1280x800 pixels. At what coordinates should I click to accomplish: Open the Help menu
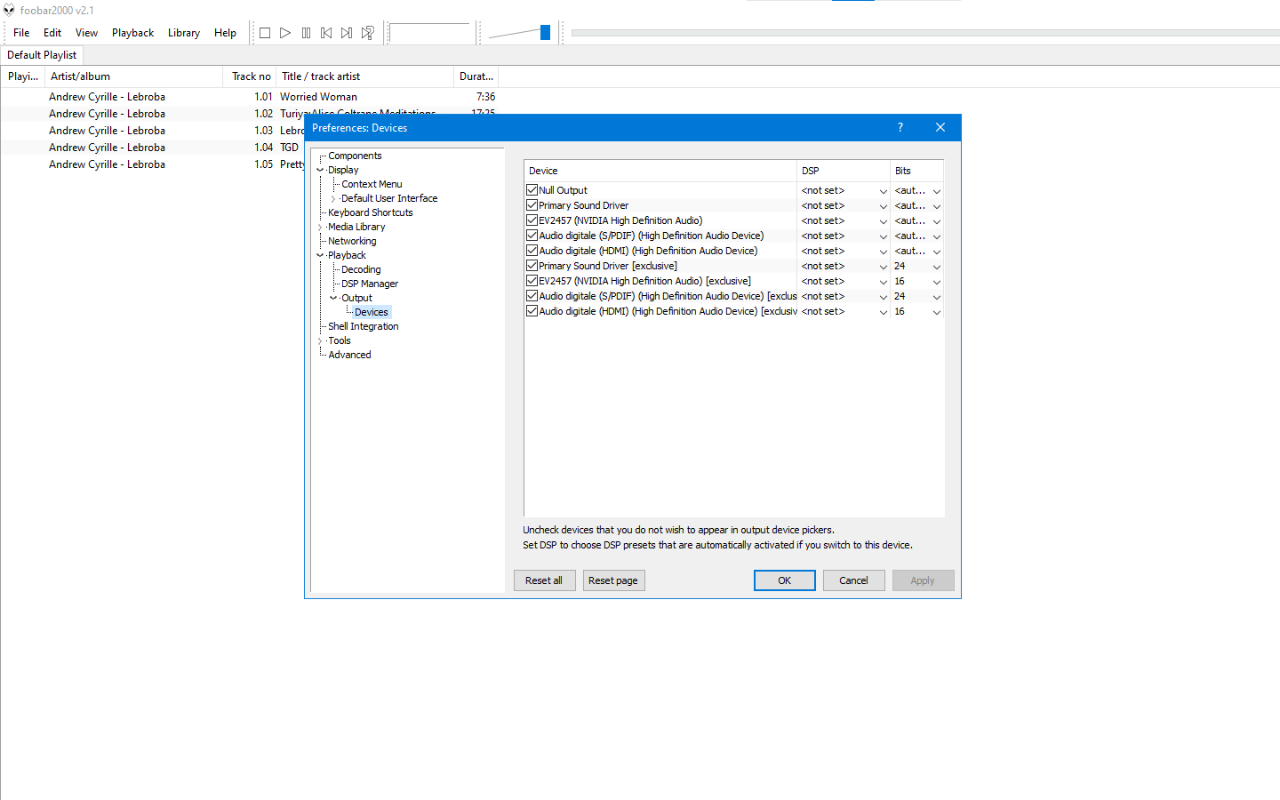(225, 33)
